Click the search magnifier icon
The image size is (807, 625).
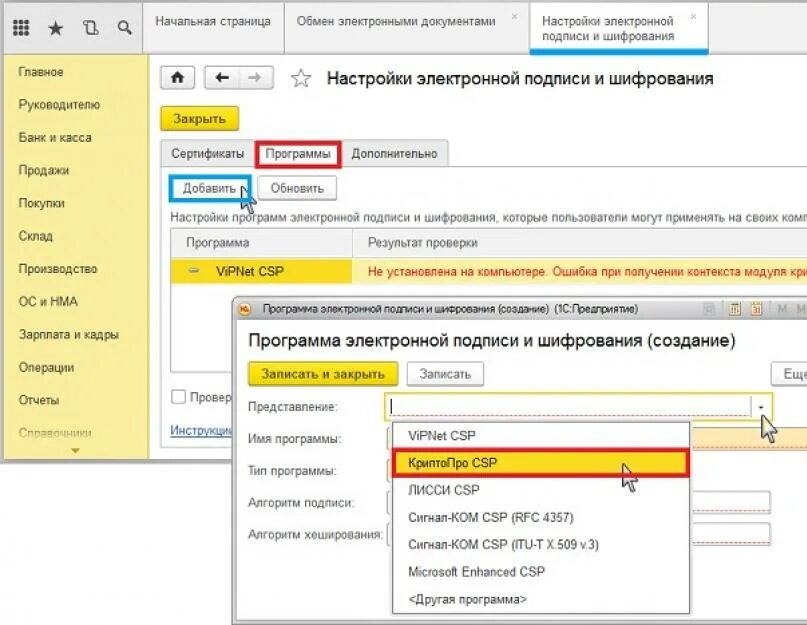pyautogui.click(x=125, y=27)
